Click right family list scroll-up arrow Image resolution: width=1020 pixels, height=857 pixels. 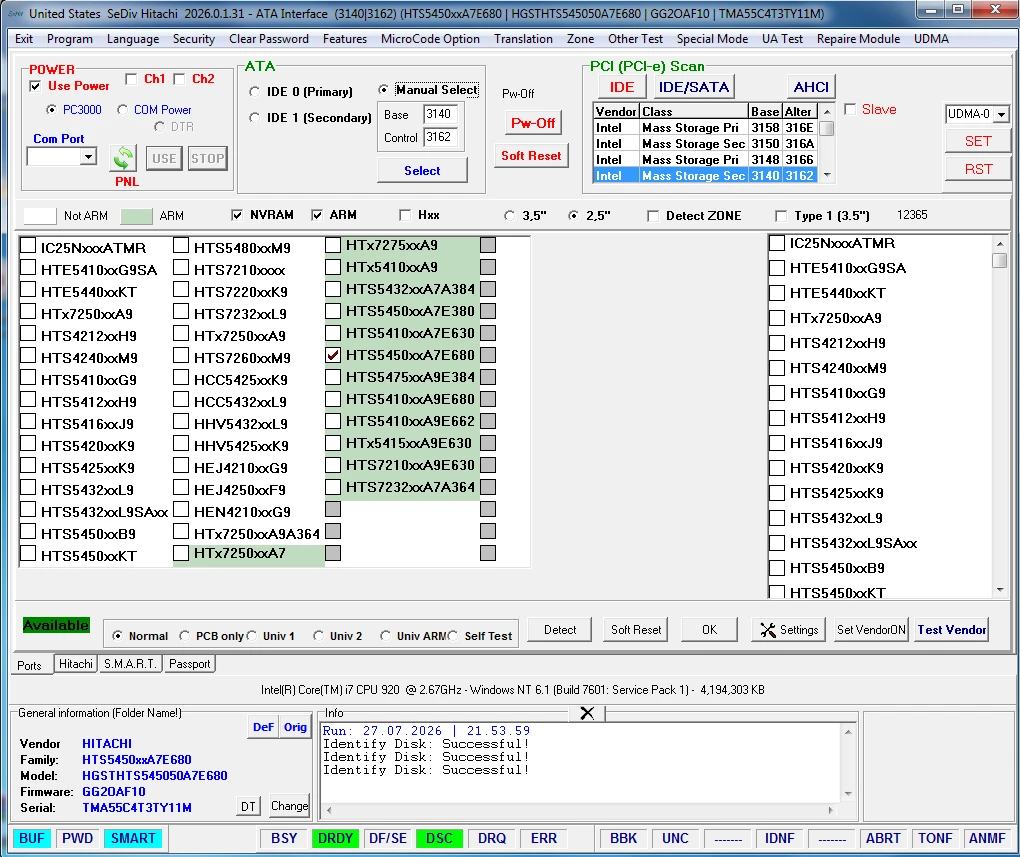point(1000,243)
